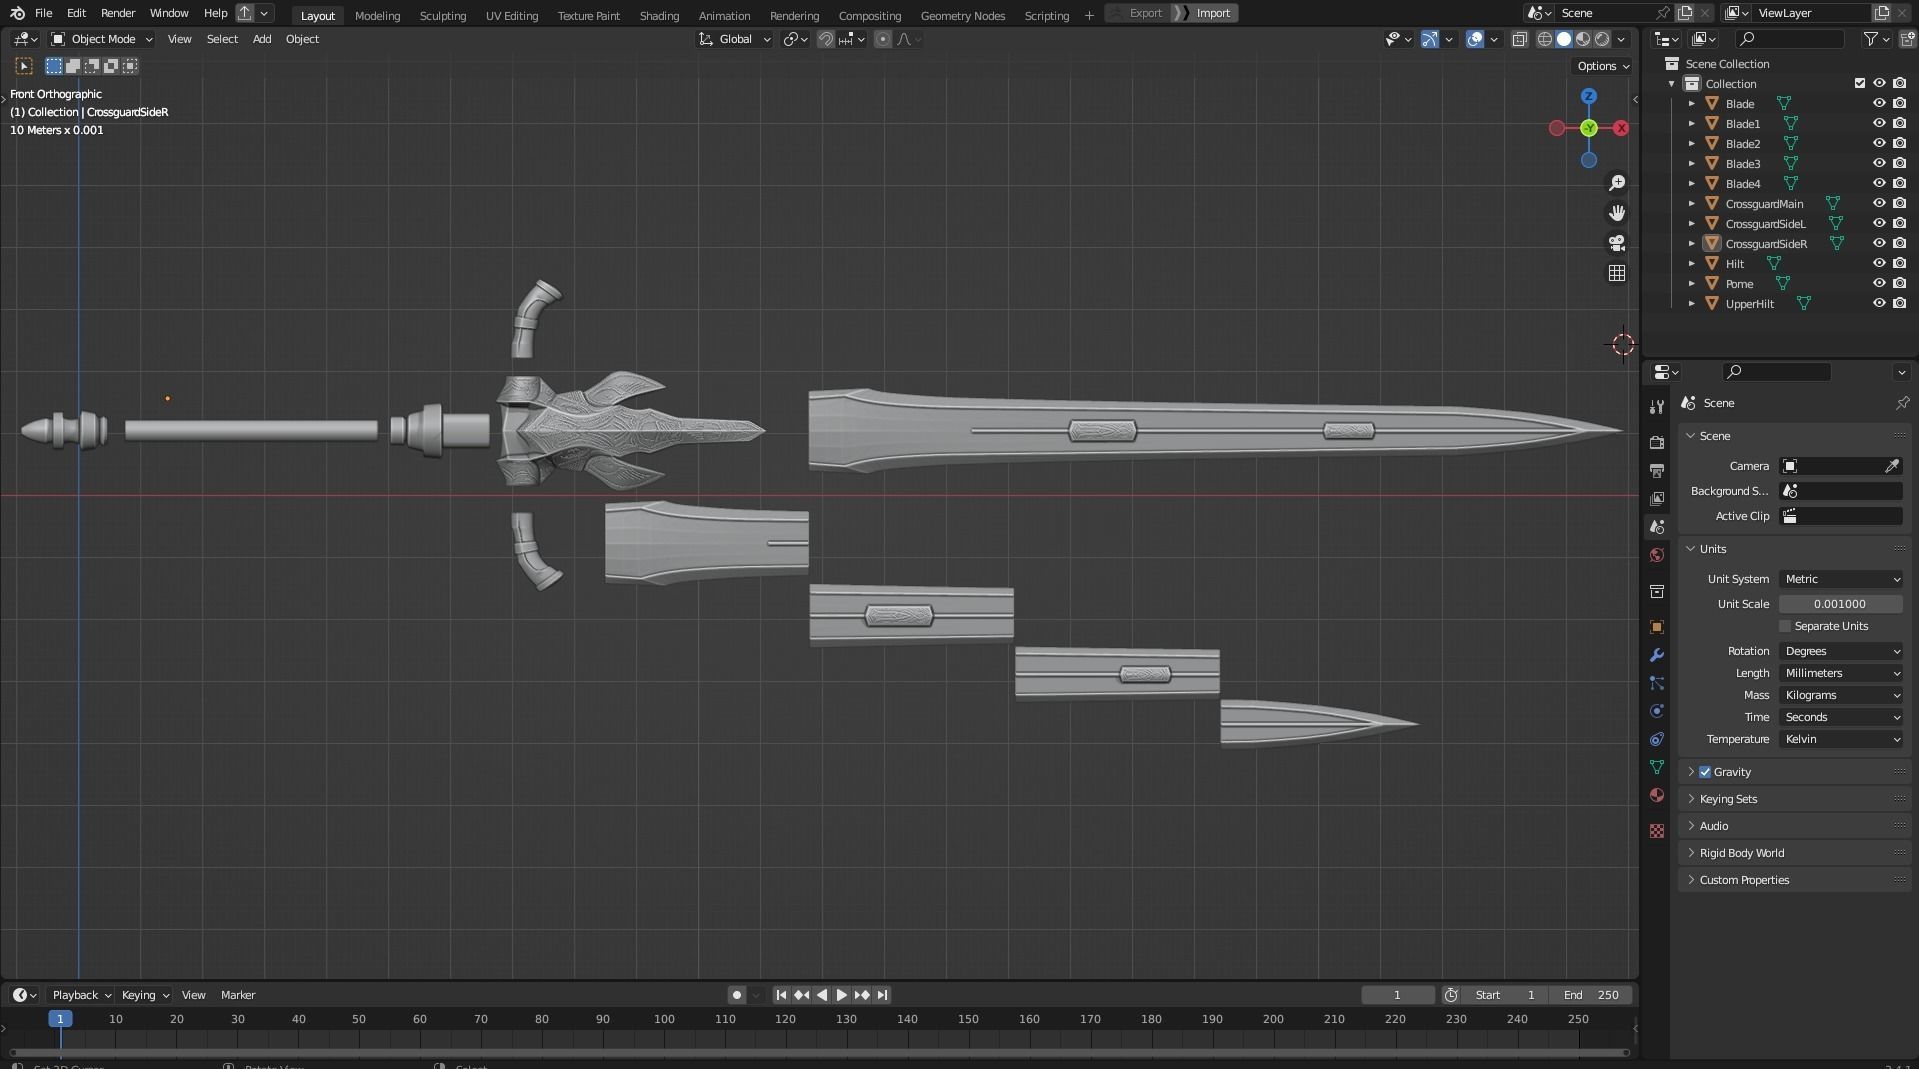Uncheck Gravity checkbox
The image size is (1919, 1069).
point(1705,772)
